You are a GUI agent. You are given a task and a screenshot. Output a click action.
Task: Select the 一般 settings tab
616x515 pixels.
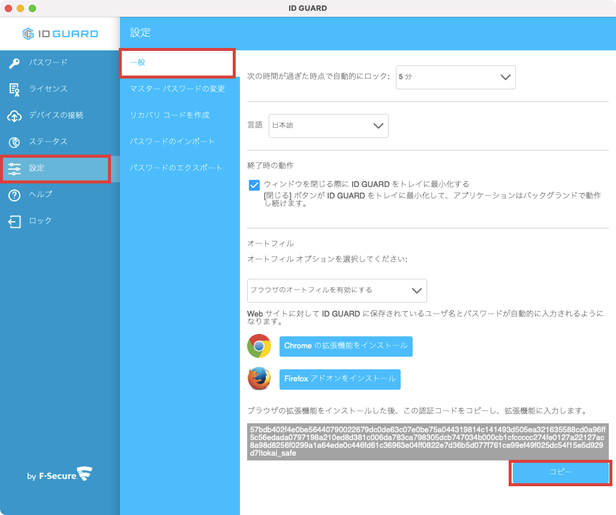(178, 63)
